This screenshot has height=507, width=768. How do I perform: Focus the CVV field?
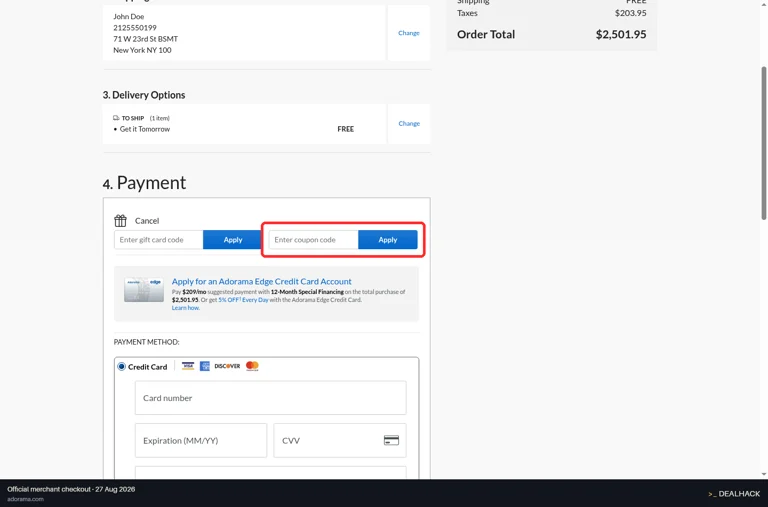(340, 440)
